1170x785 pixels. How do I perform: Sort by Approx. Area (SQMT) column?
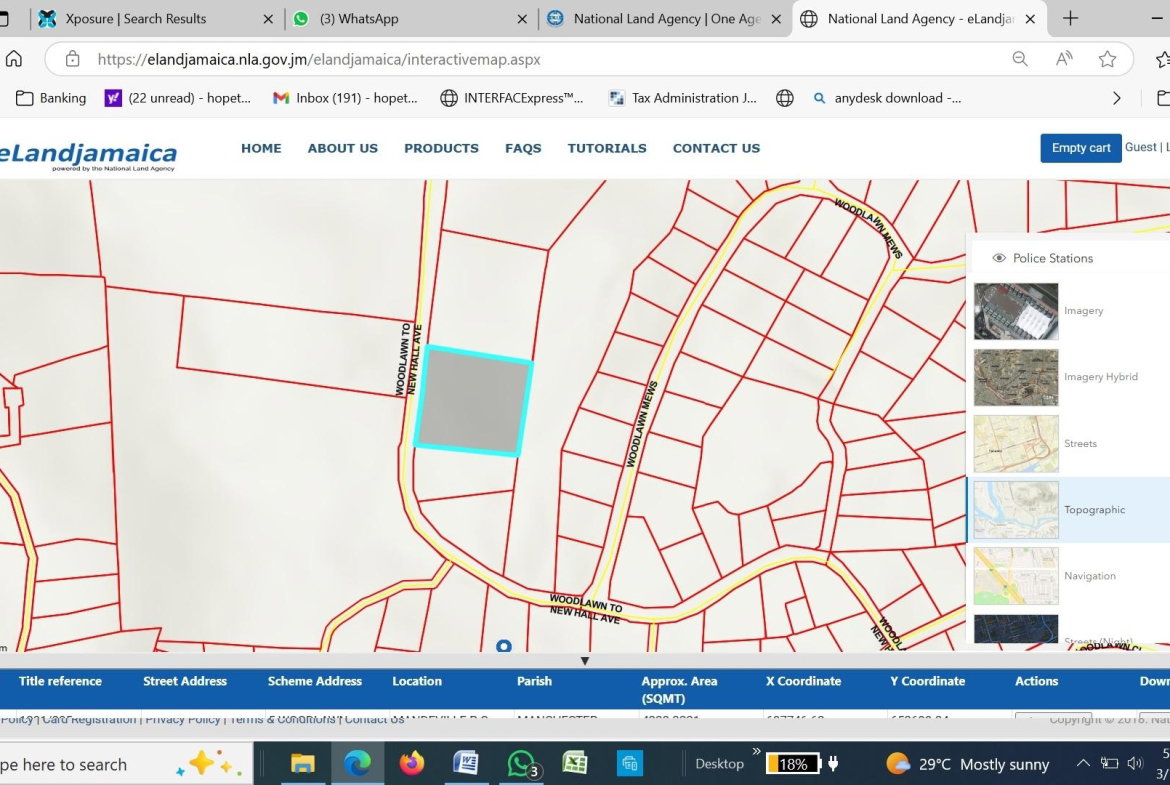pos(679,689)
